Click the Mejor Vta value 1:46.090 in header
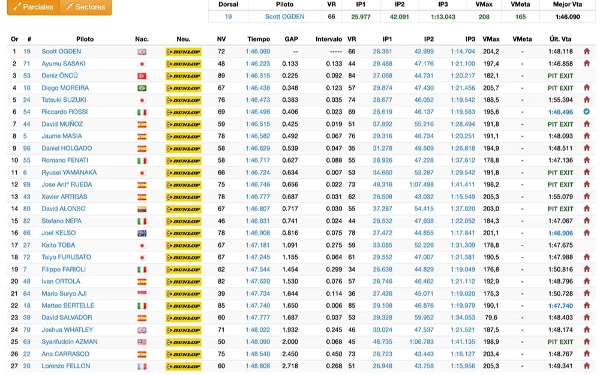Screen dimensions: 600x375 tap(567, 17)
